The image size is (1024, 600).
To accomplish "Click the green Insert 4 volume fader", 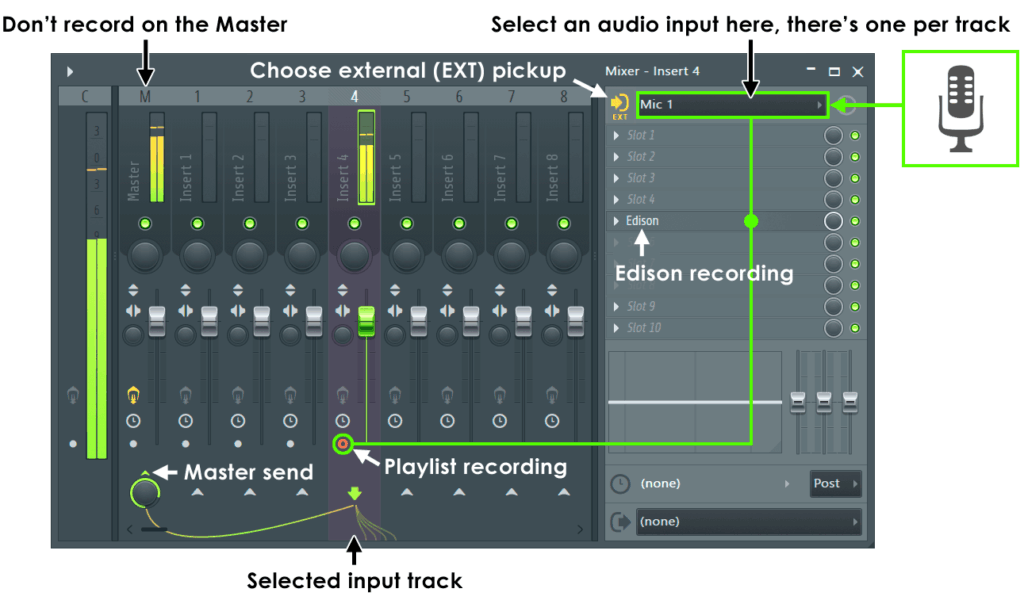I will coord(366,321).
